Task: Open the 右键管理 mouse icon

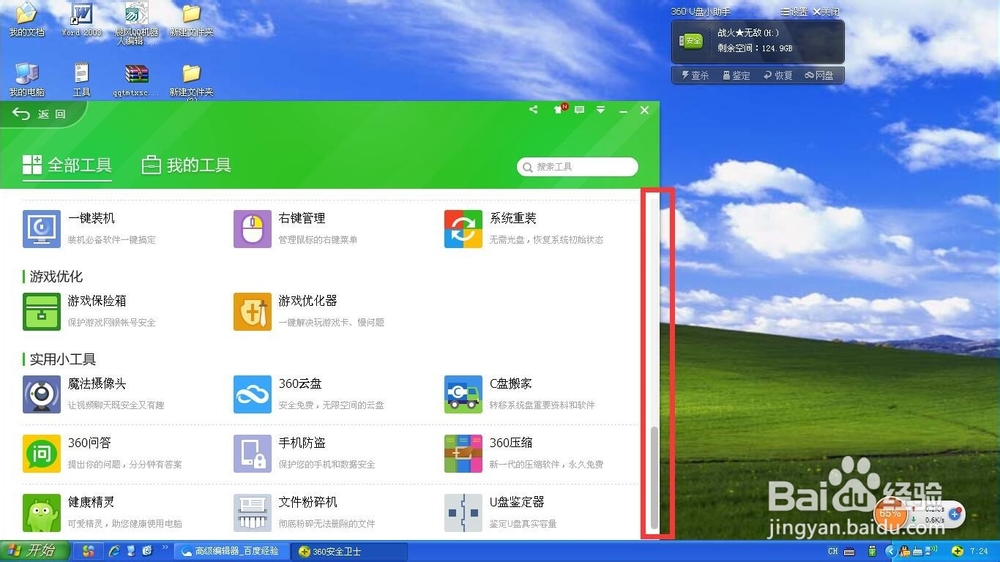Action: pos(252,229)
